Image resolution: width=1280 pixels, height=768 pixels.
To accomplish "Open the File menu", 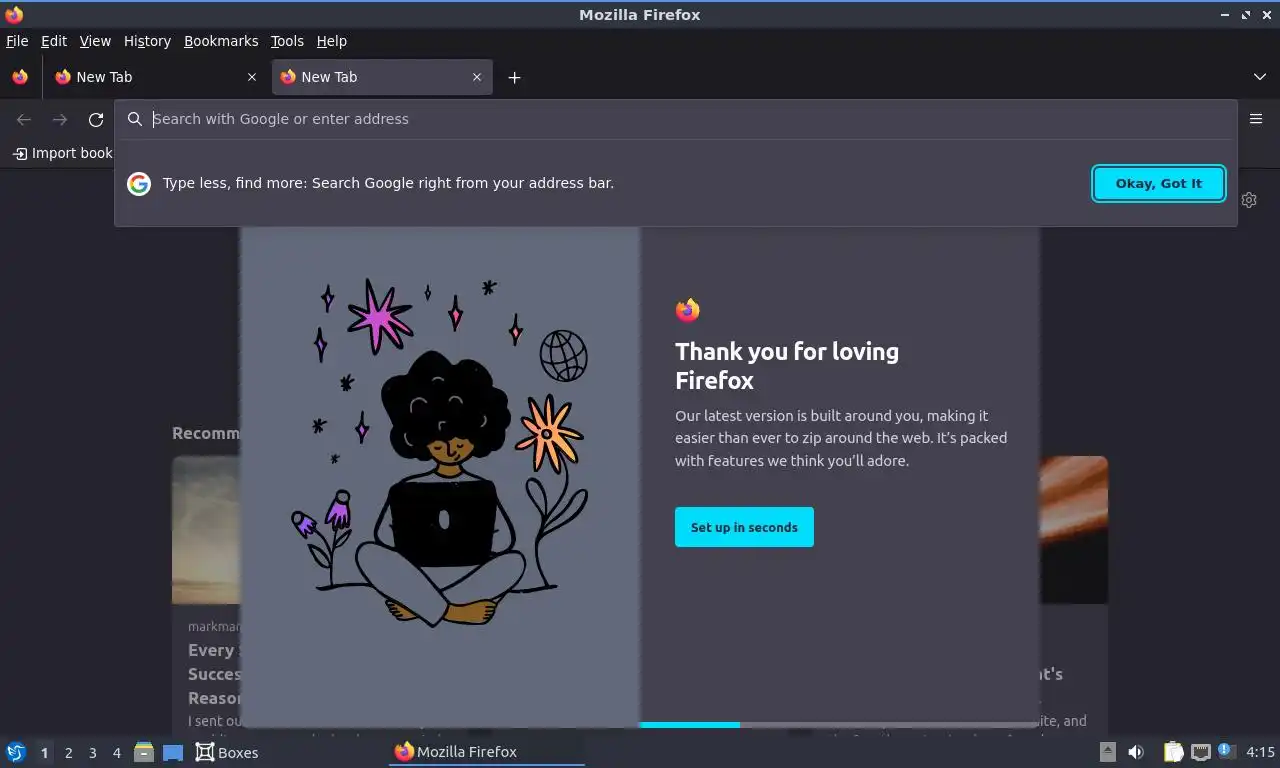I will 17,41.
